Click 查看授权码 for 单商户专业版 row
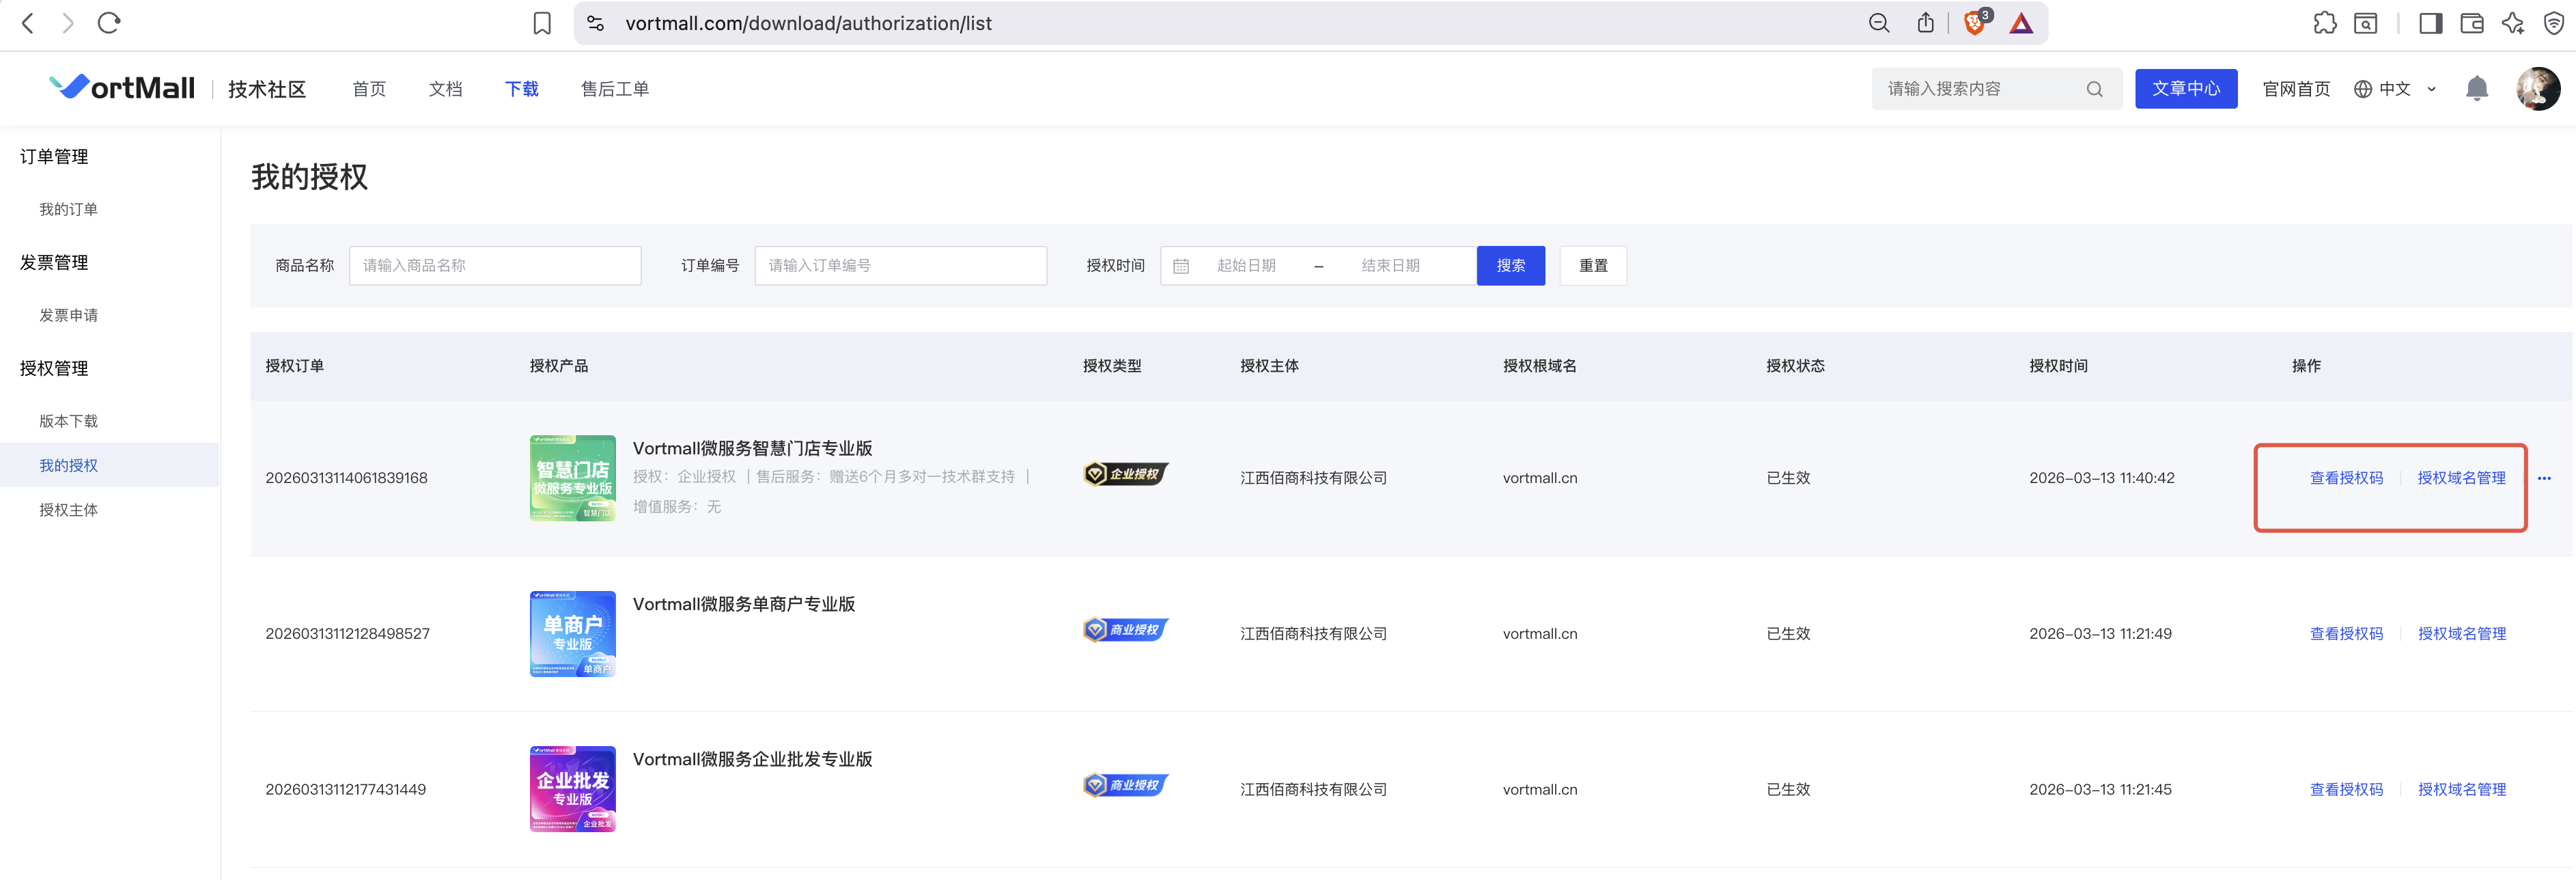2576x880 pixels. pyautogui.click(x=2346, y=634)
